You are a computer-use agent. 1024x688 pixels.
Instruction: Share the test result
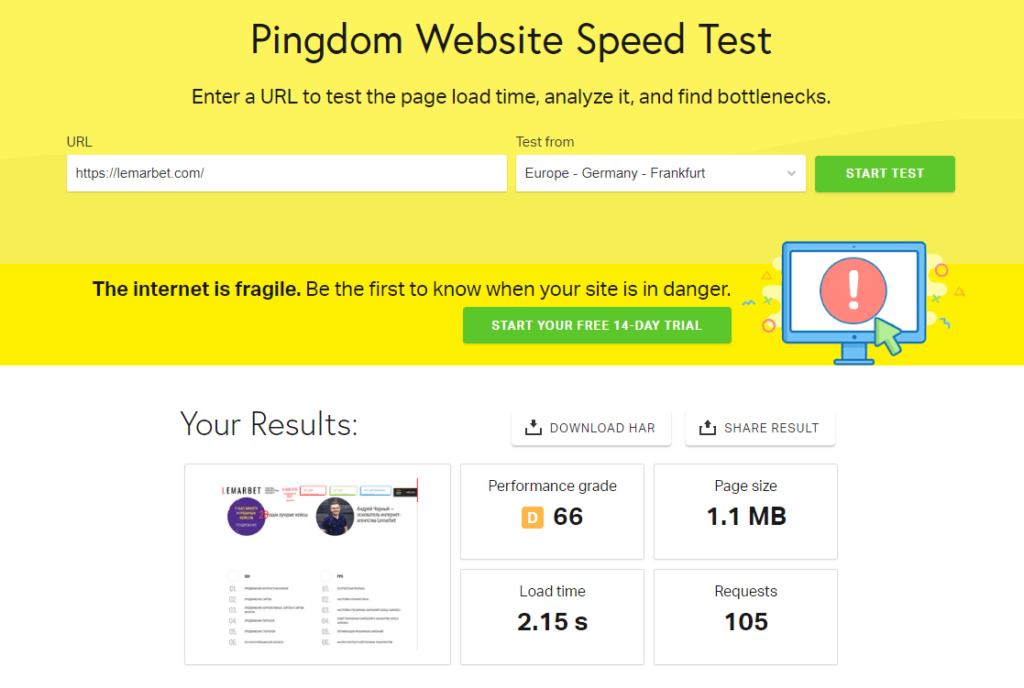coord(760,428)
